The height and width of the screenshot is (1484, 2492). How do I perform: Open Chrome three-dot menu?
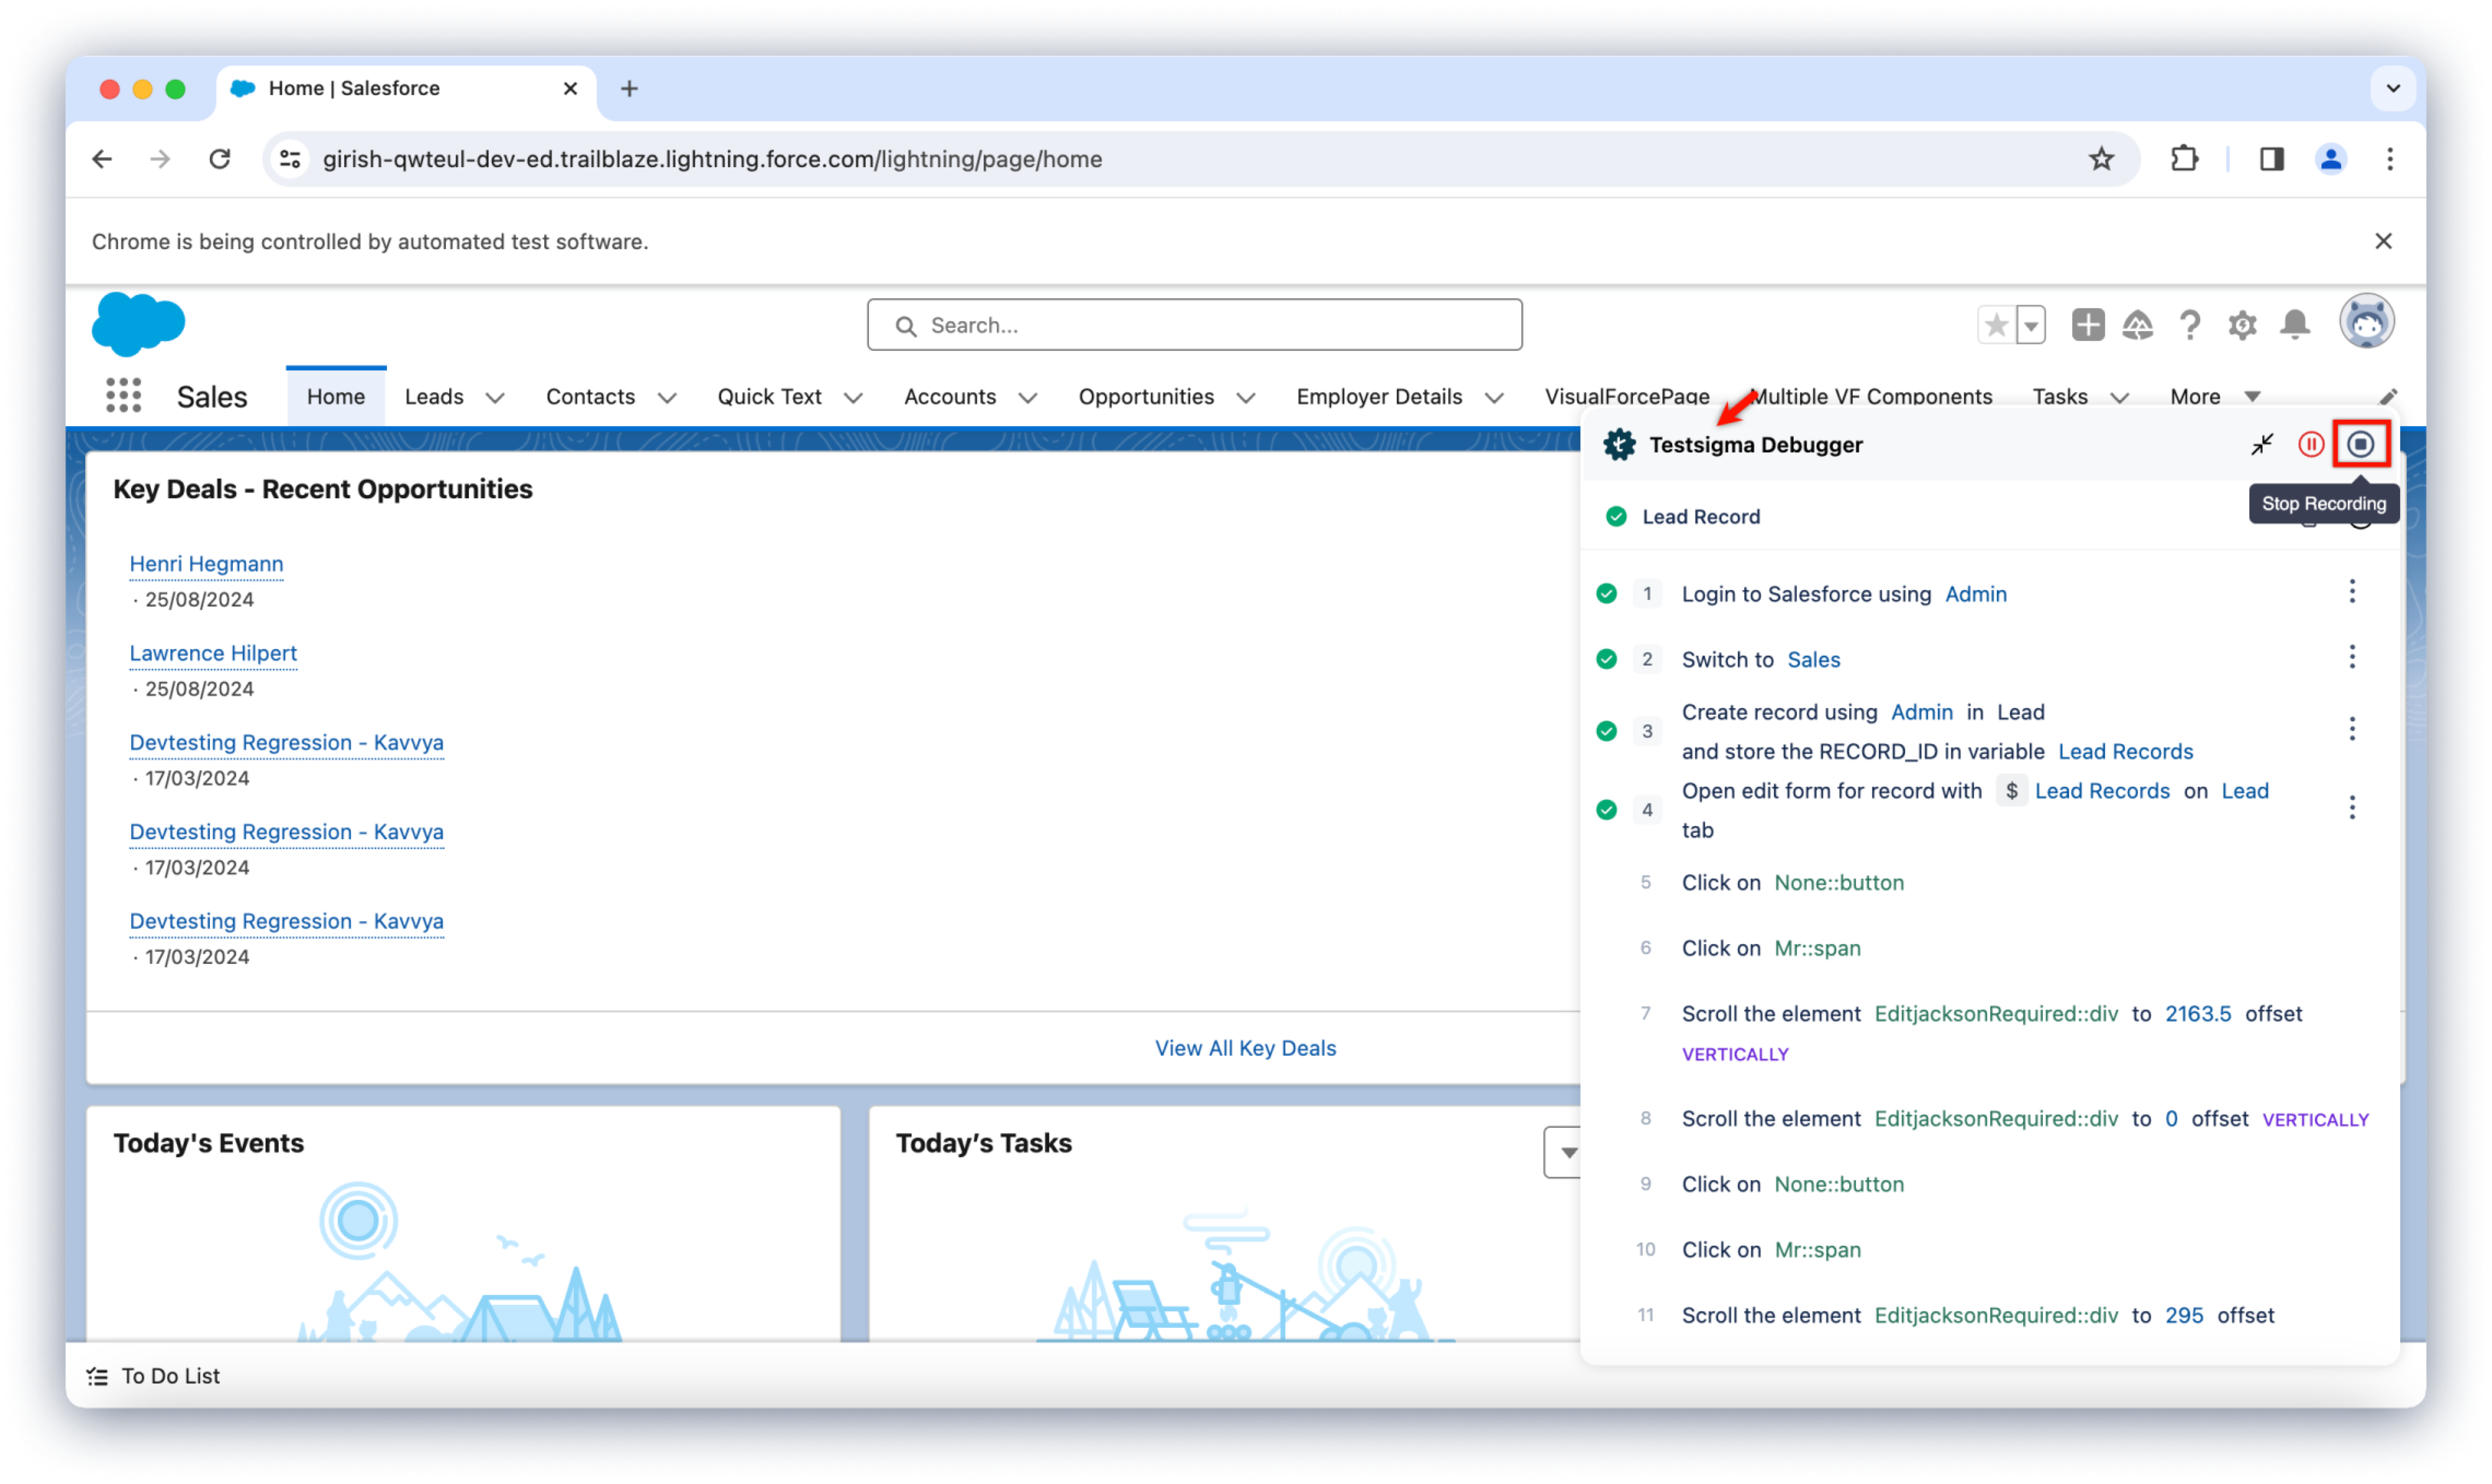(x=2389, y=159)
